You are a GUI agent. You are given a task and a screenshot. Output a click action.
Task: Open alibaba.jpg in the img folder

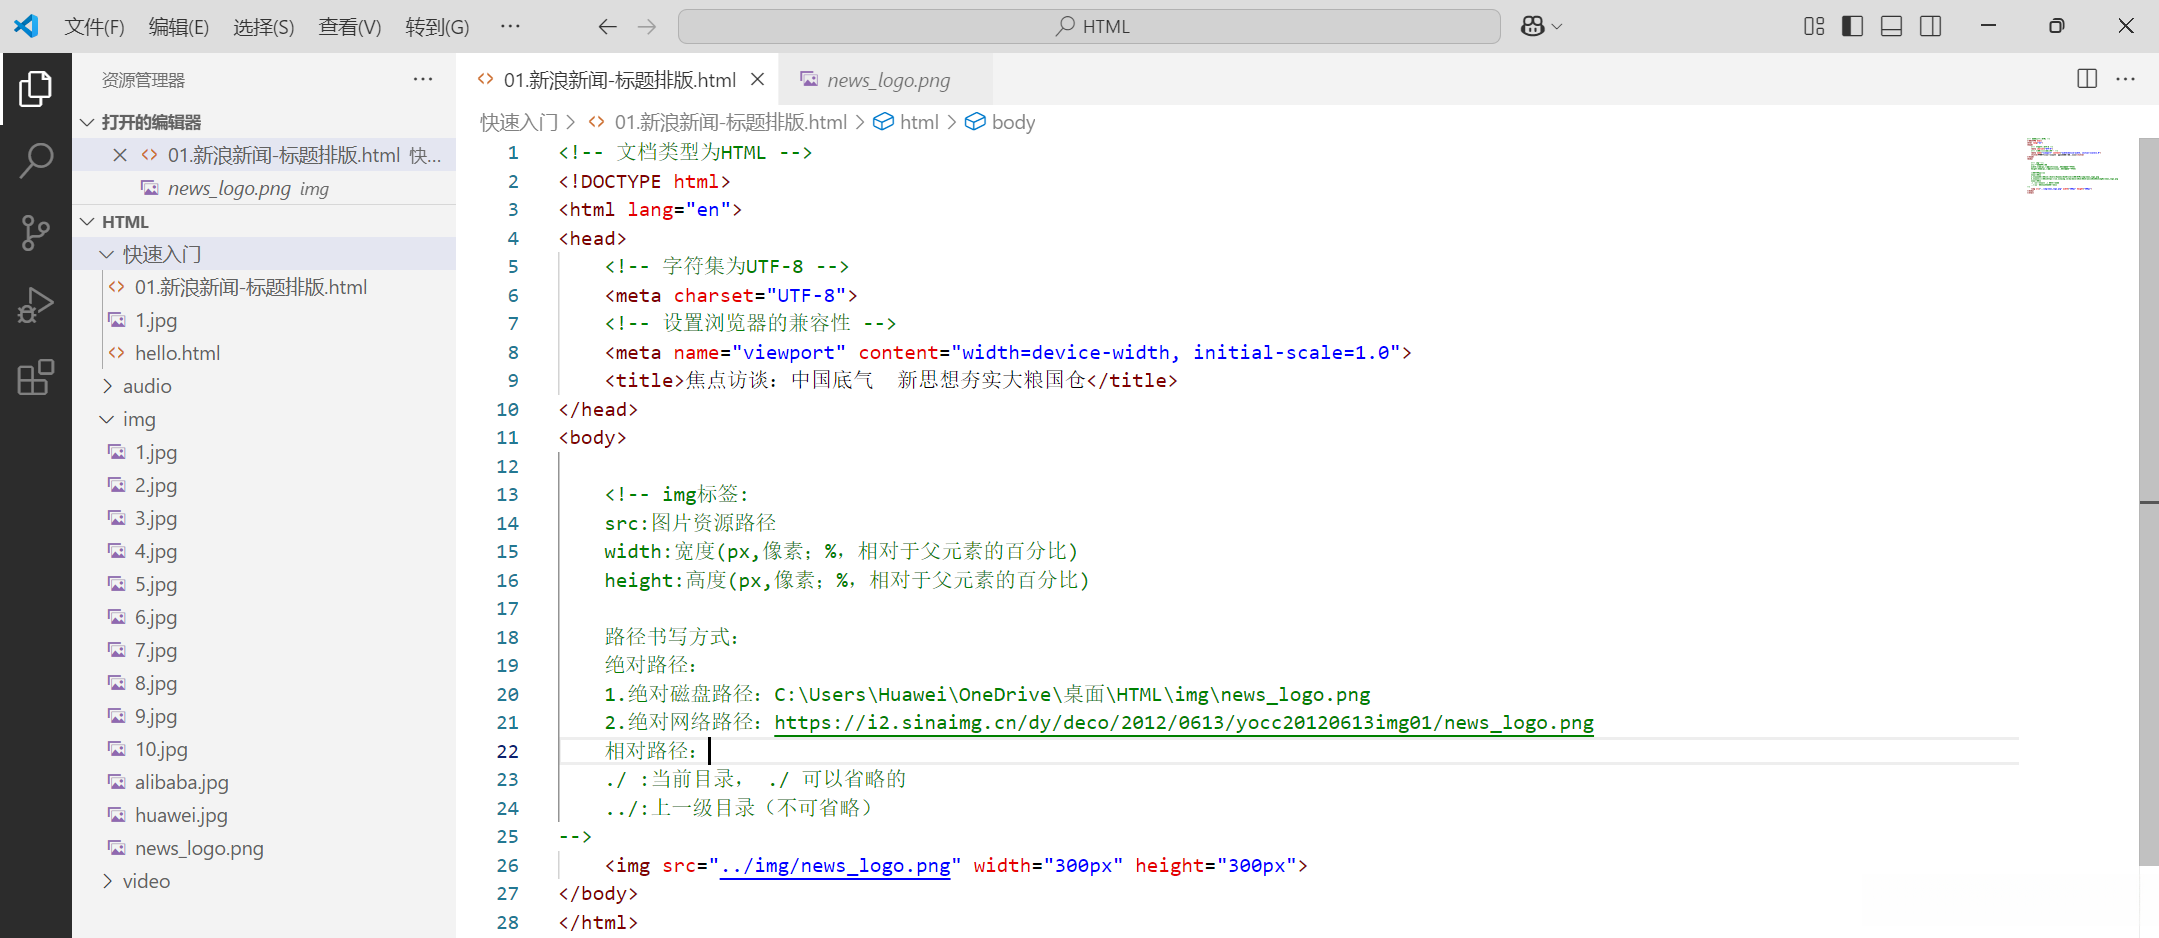tap(264, 782)
